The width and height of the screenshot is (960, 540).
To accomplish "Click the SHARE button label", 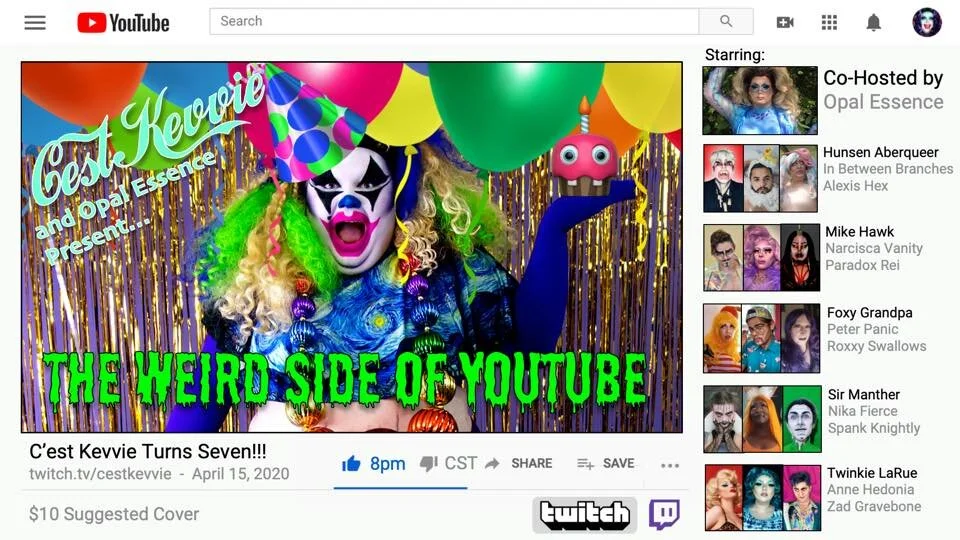I will coord(531,463).
